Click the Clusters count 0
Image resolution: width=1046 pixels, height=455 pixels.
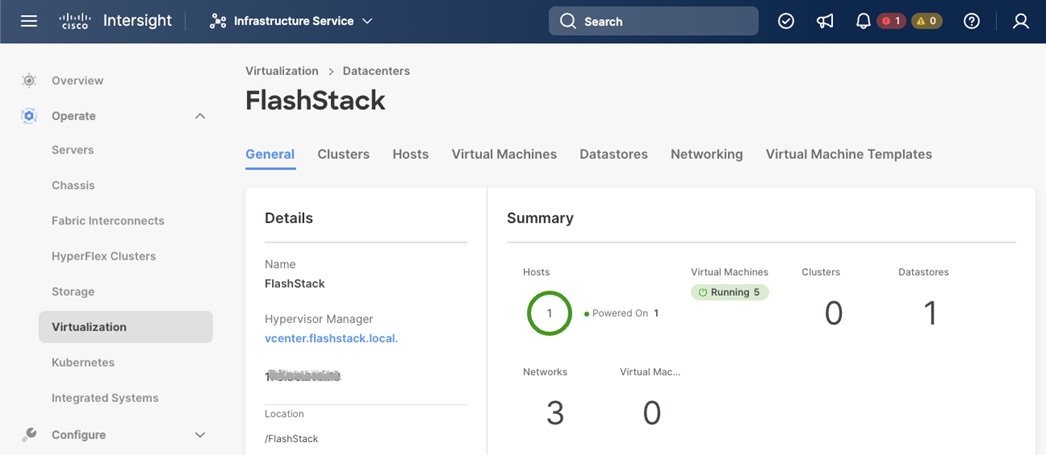[833, 313]
